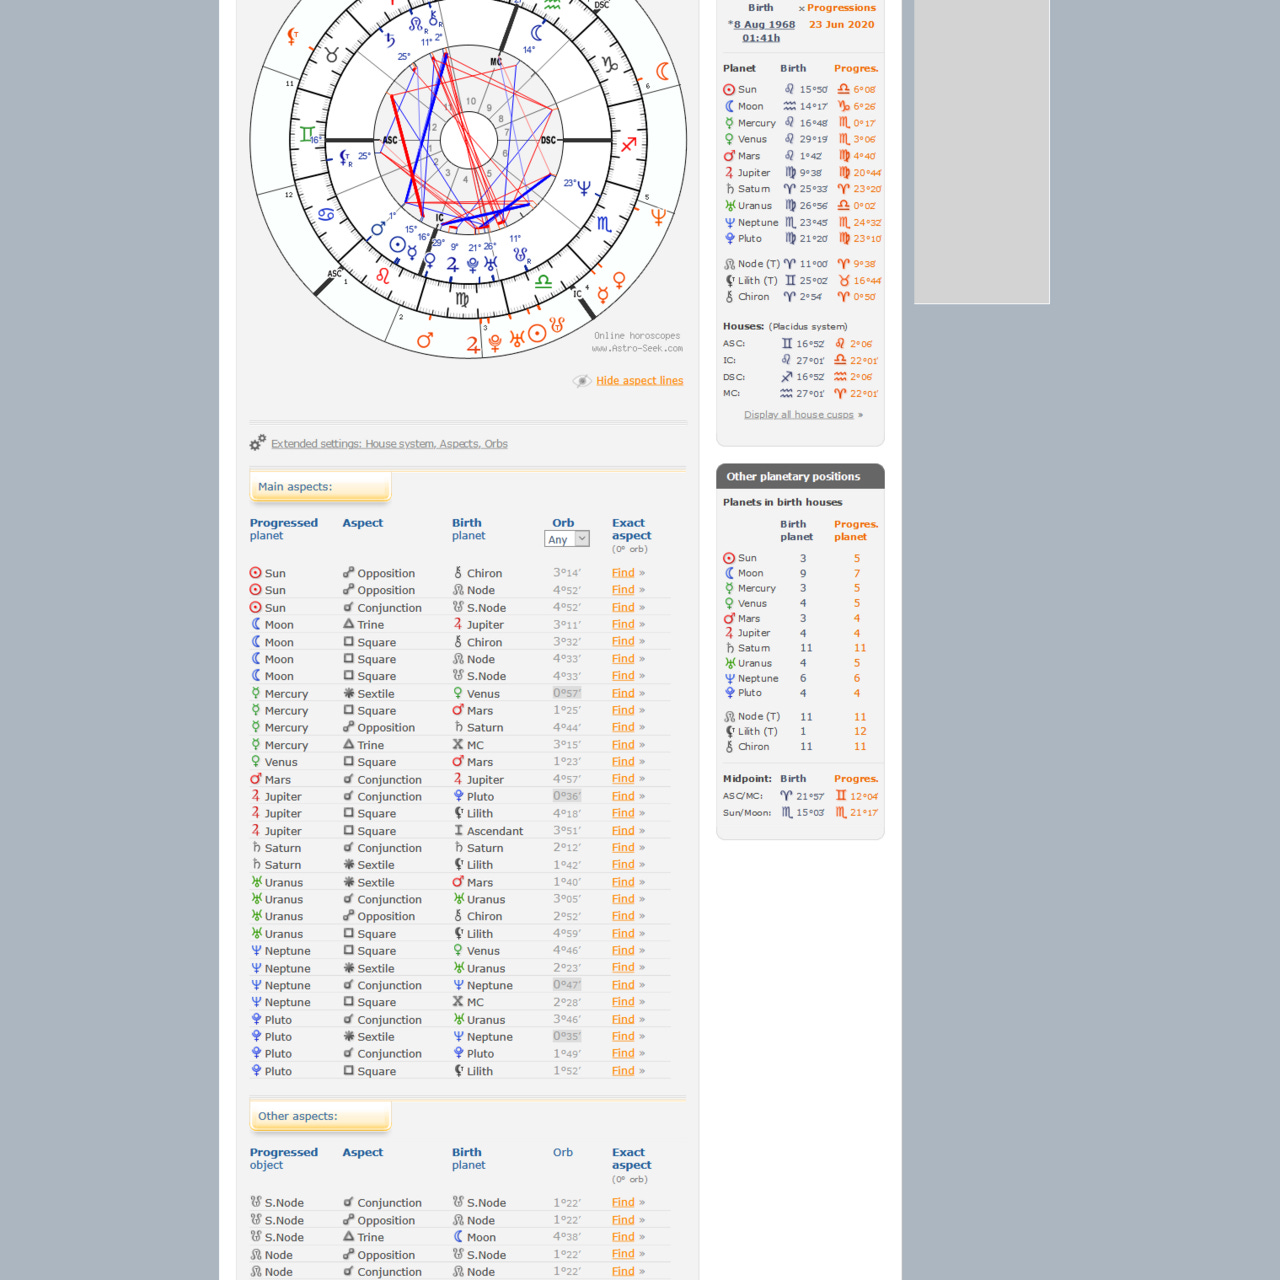Find exact Sun Opposition Chiron aspect
Screen dimensions: 1280x1280
point(623,573)
